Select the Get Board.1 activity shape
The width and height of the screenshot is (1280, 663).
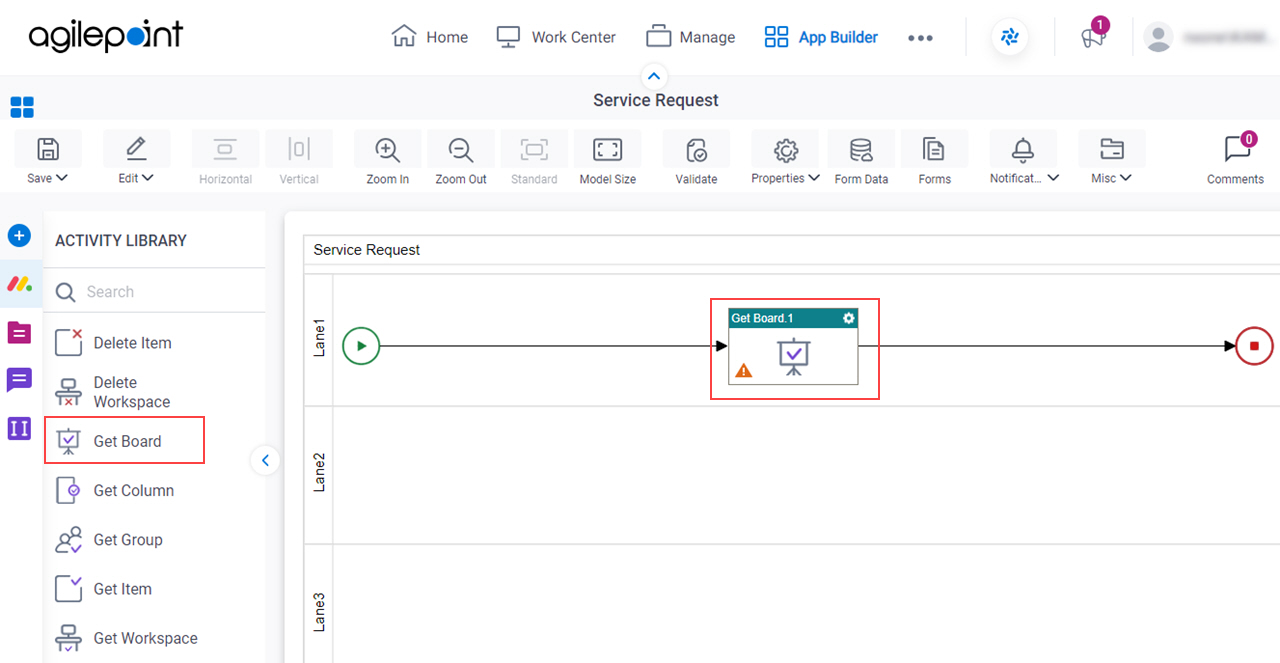click(793, 347)
